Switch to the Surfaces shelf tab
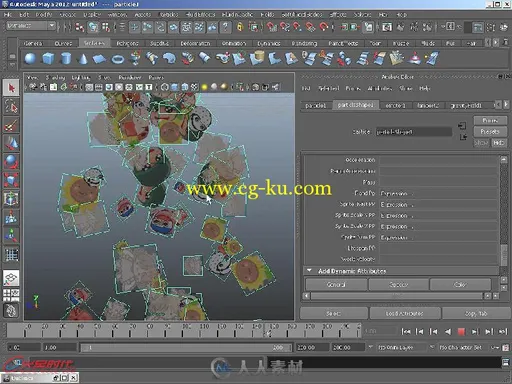 point(94,43)
